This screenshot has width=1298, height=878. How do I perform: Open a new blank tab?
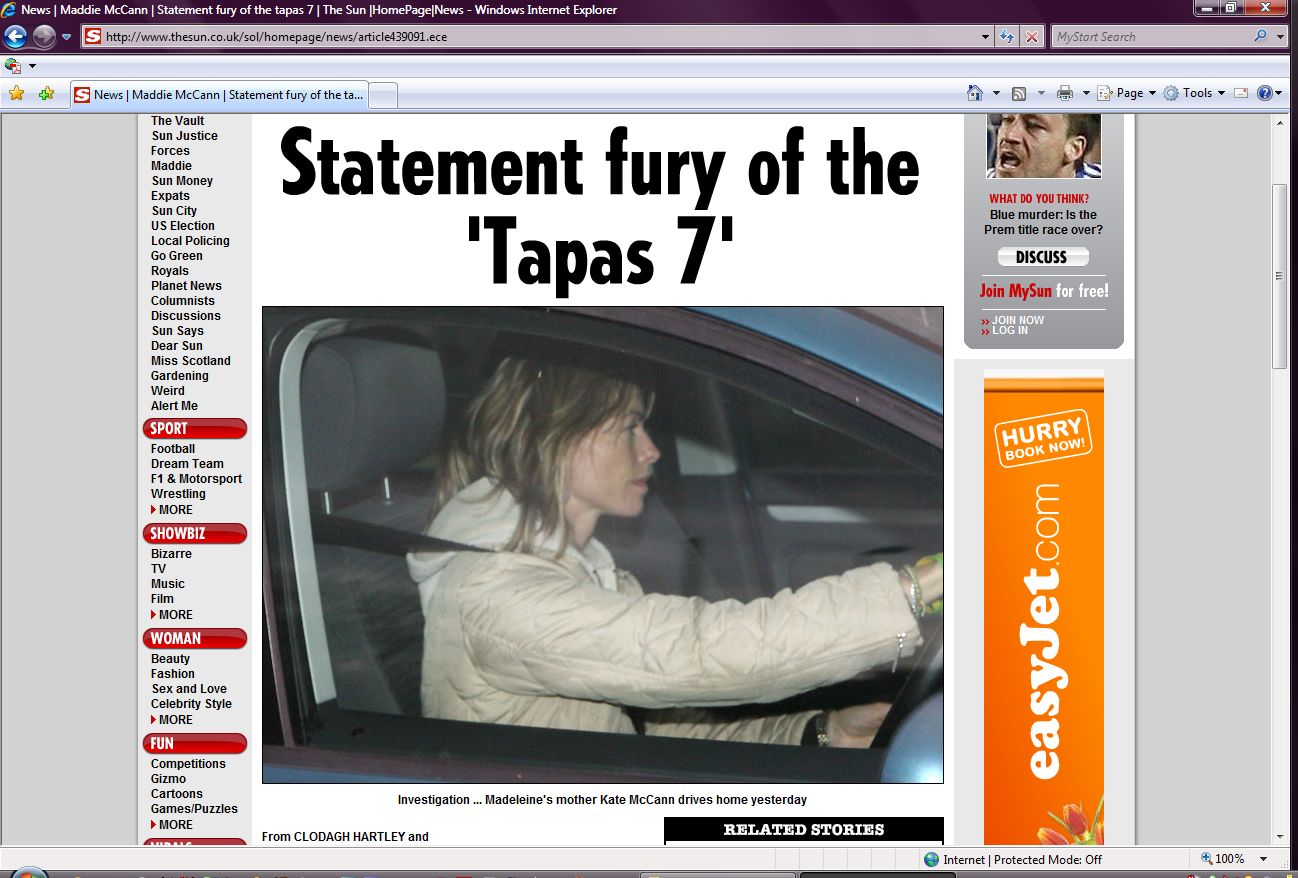click(x=384, y=95)
